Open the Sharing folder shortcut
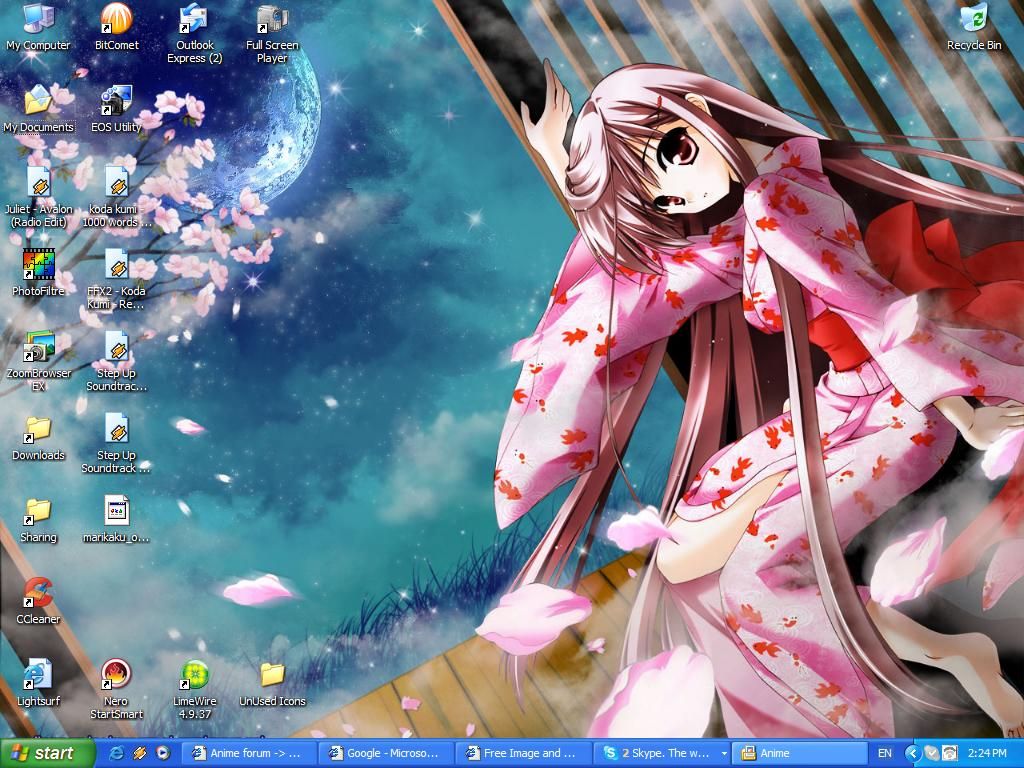This screenshot has height=768, width=1024. click(x=38, y=520)
